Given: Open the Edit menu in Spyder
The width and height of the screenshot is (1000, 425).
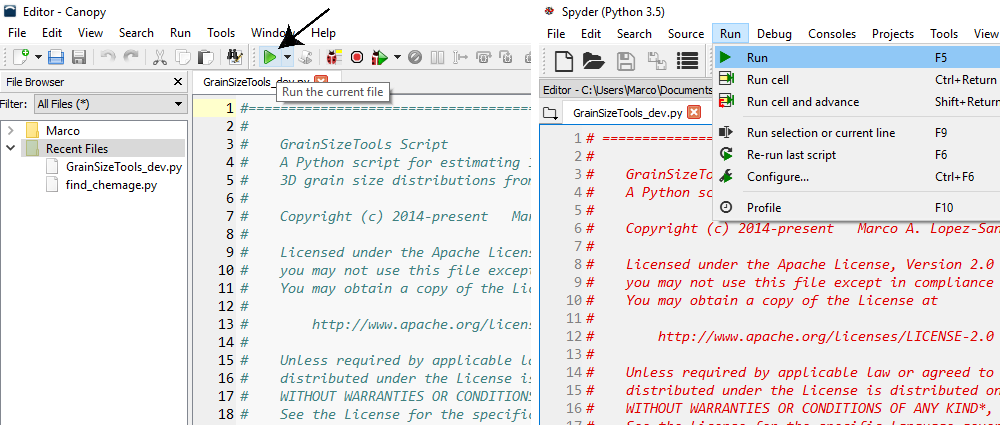Looking at the screenshot, I should coord(591,34).
